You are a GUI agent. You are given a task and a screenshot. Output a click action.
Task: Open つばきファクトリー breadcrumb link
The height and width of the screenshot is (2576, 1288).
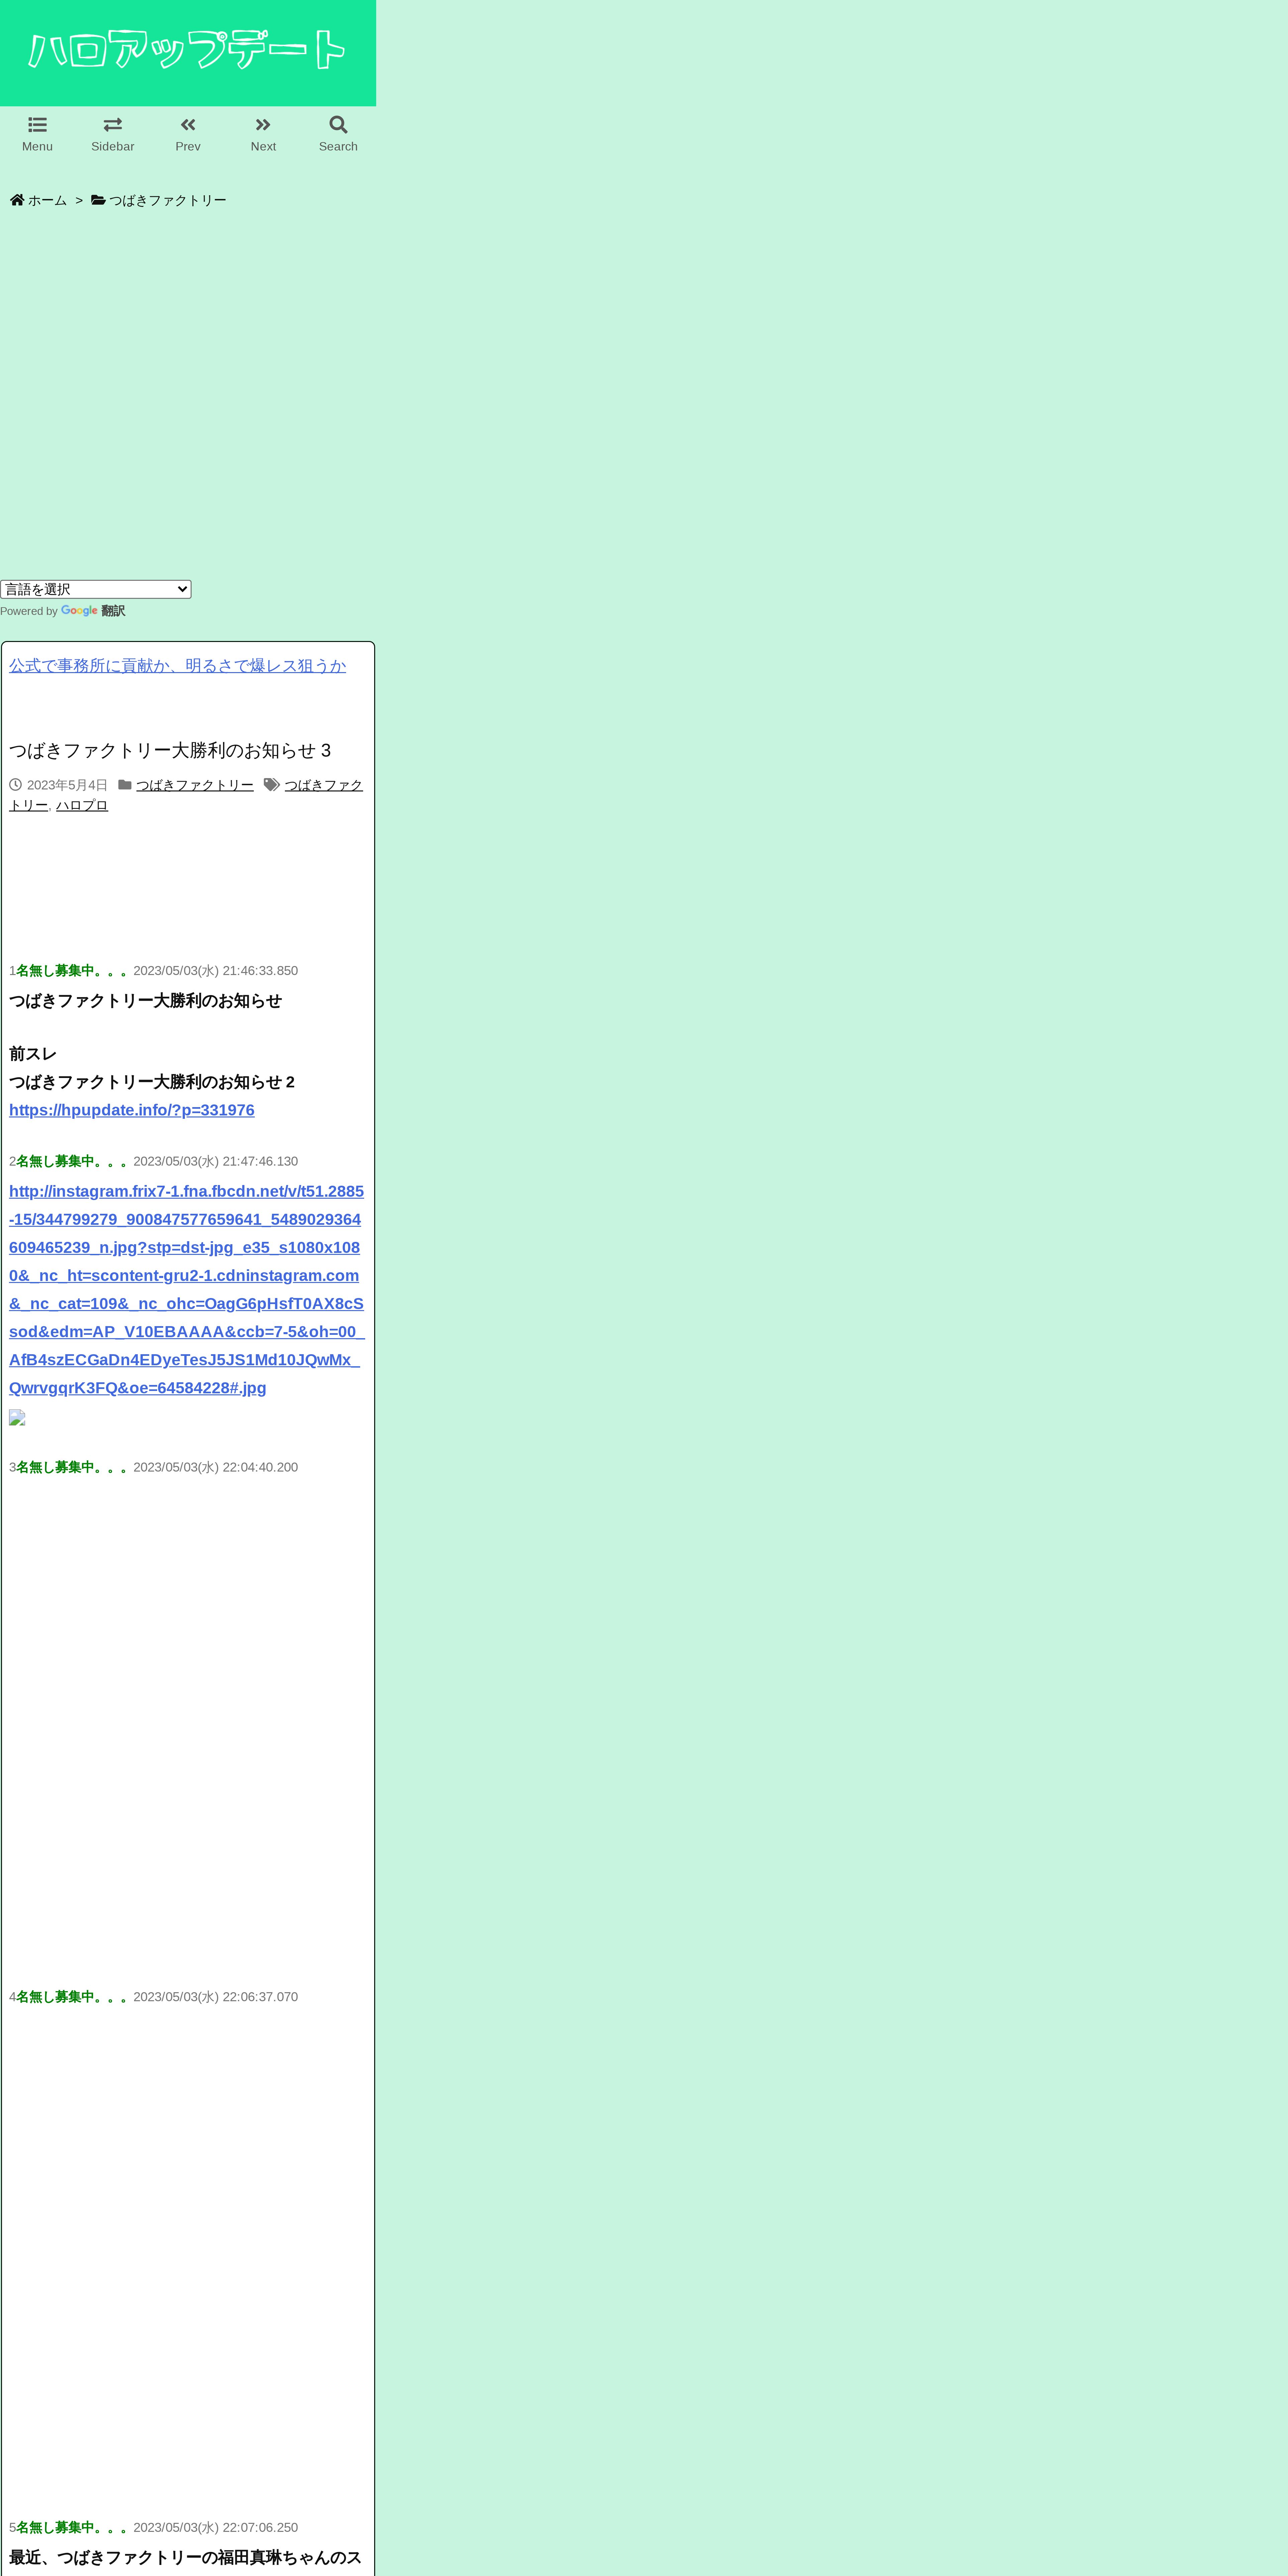(x=168, y=200)
